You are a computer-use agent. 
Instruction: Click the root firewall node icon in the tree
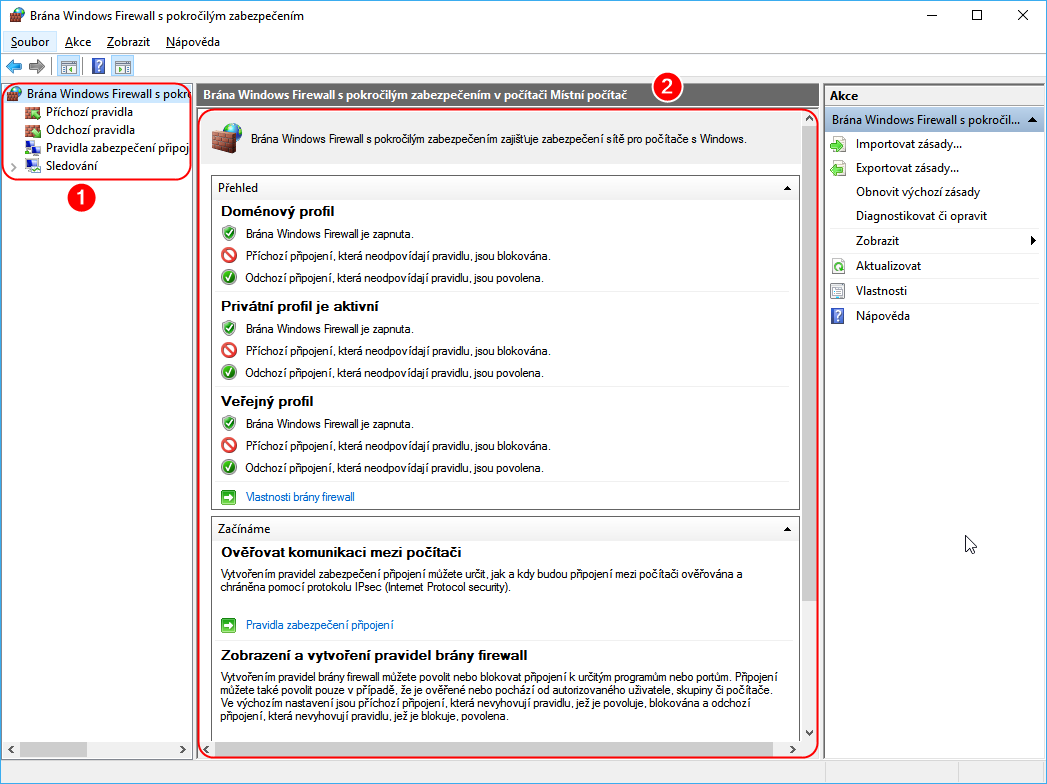point(14,94)
